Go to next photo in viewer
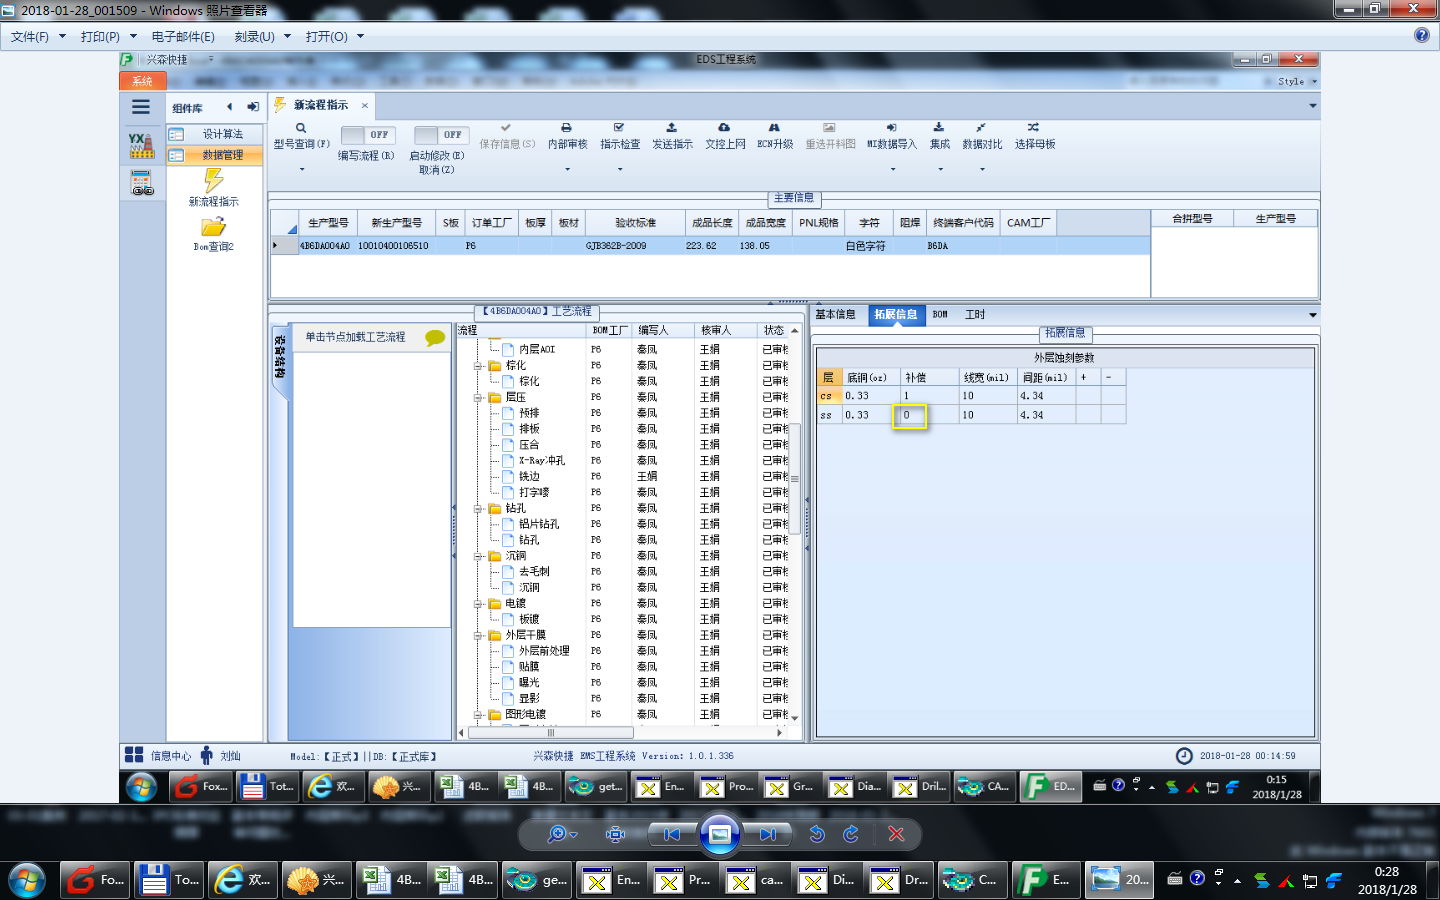1440x900 pixels. 767,834
